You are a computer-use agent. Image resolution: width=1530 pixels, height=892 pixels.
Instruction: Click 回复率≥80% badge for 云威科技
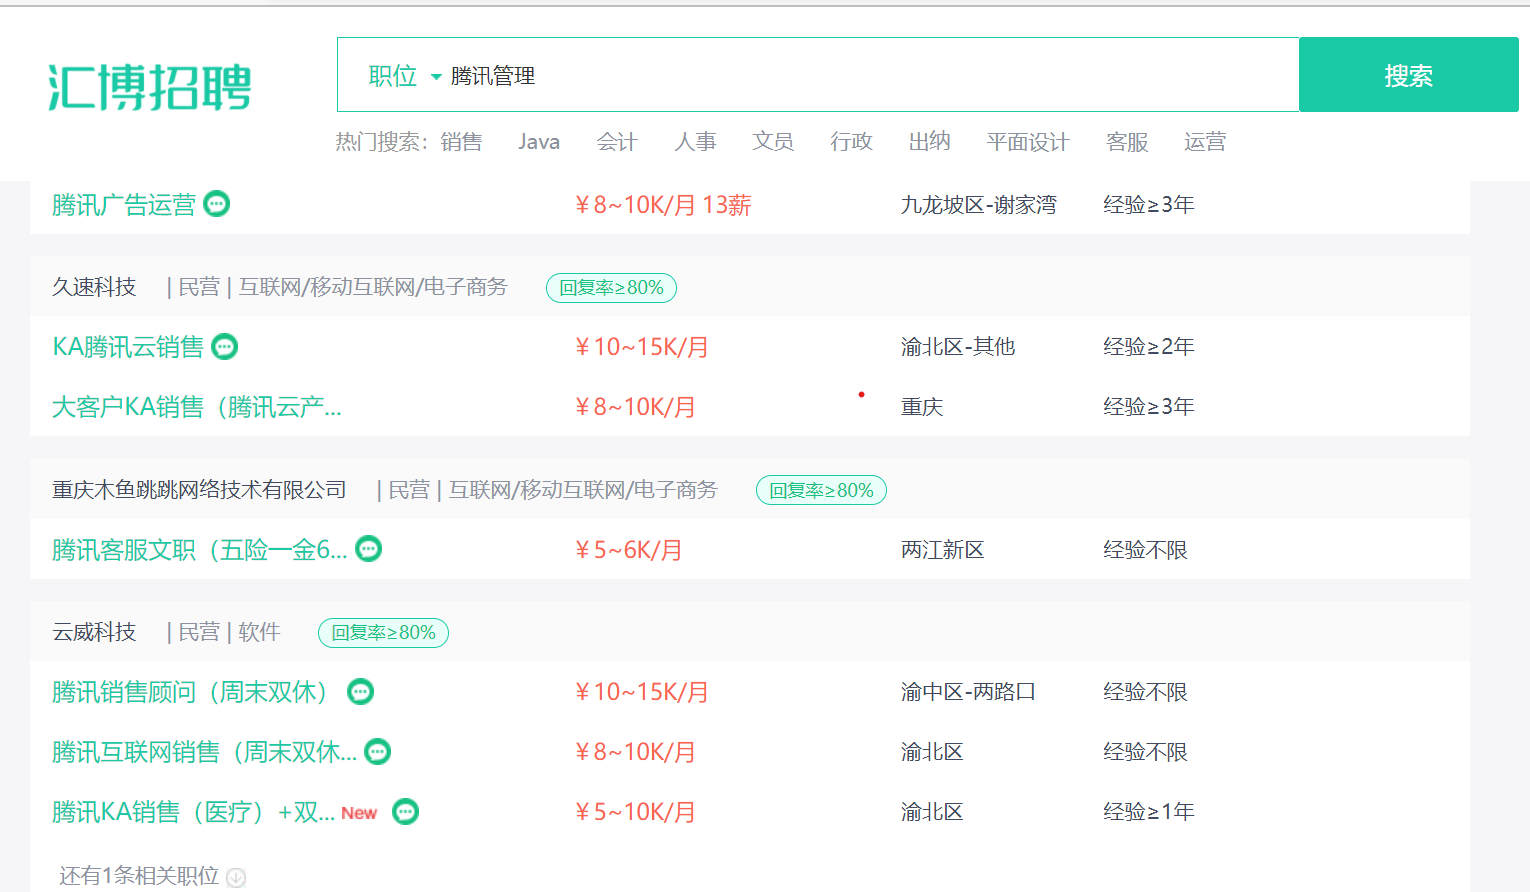[x=383, y=633]
